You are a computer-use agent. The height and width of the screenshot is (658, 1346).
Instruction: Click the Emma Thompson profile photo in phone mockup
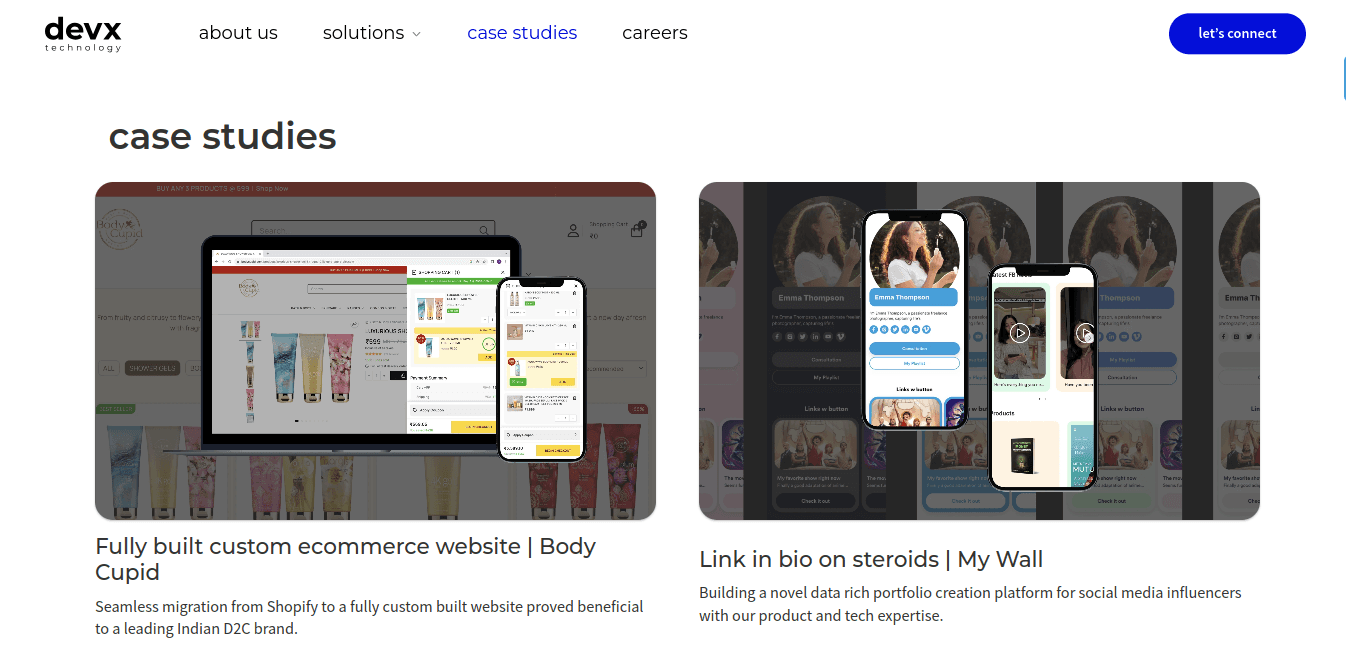tap(914, 253)
